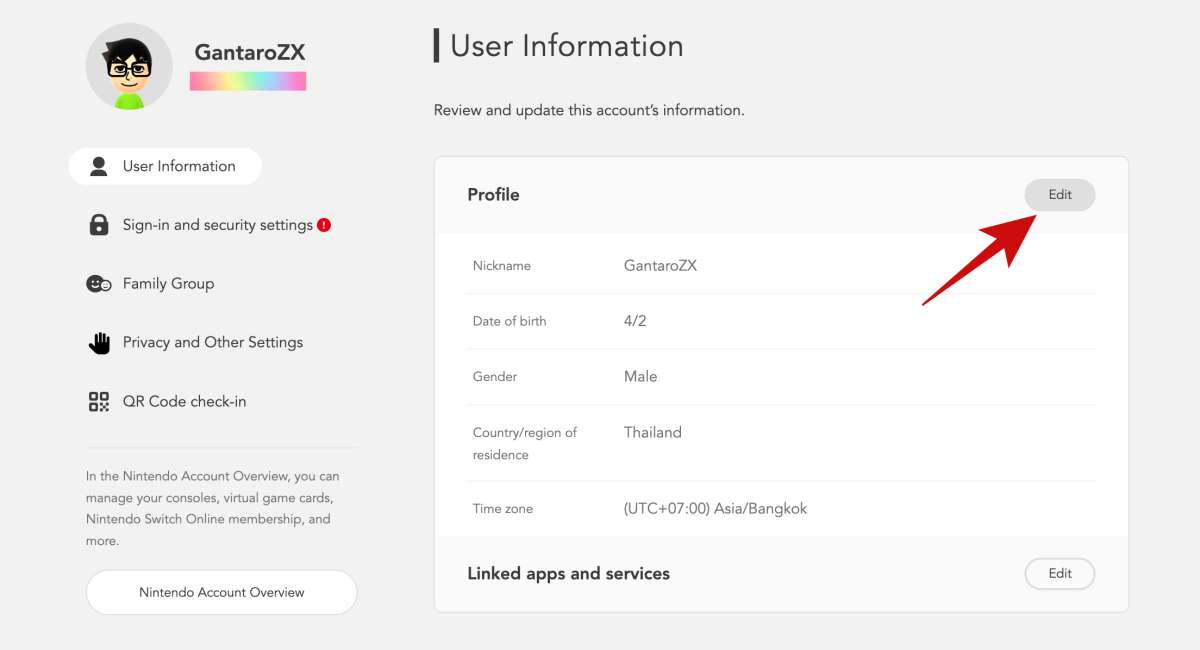Open Sign-in and security settings
This screenshot has height=650, width=1200.
(x=217, y=225)
